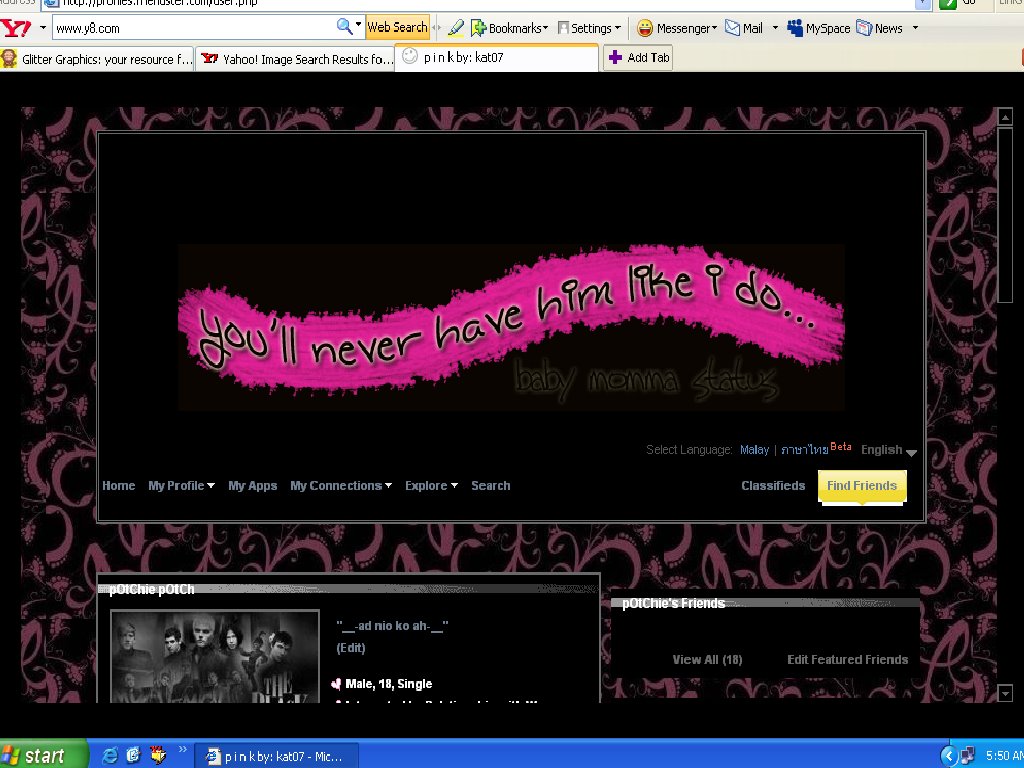
Task: Click the News icon in toolbar
Action: point(864,28)
